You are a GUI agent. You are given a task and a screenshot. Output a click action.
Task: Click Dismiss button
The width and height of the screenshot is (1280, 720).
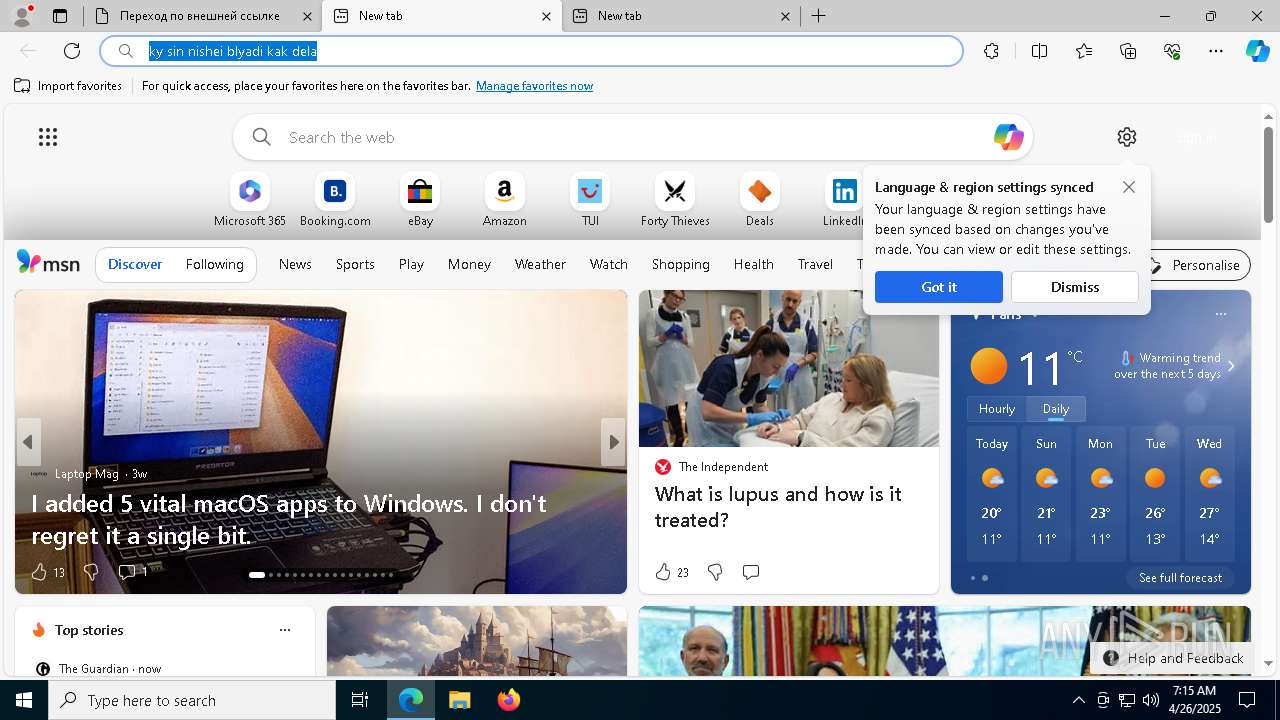[1075, 287]
